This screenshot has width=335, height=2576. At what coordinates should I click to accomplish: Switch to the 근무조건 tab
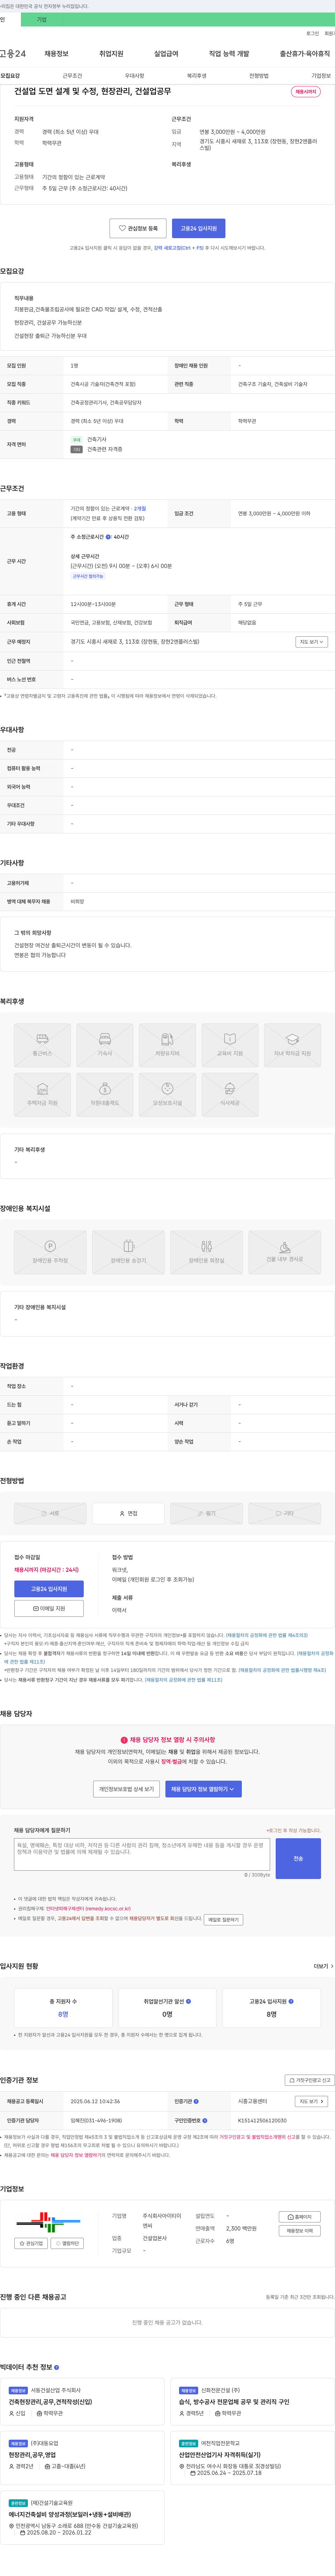[x=72, y=76]
